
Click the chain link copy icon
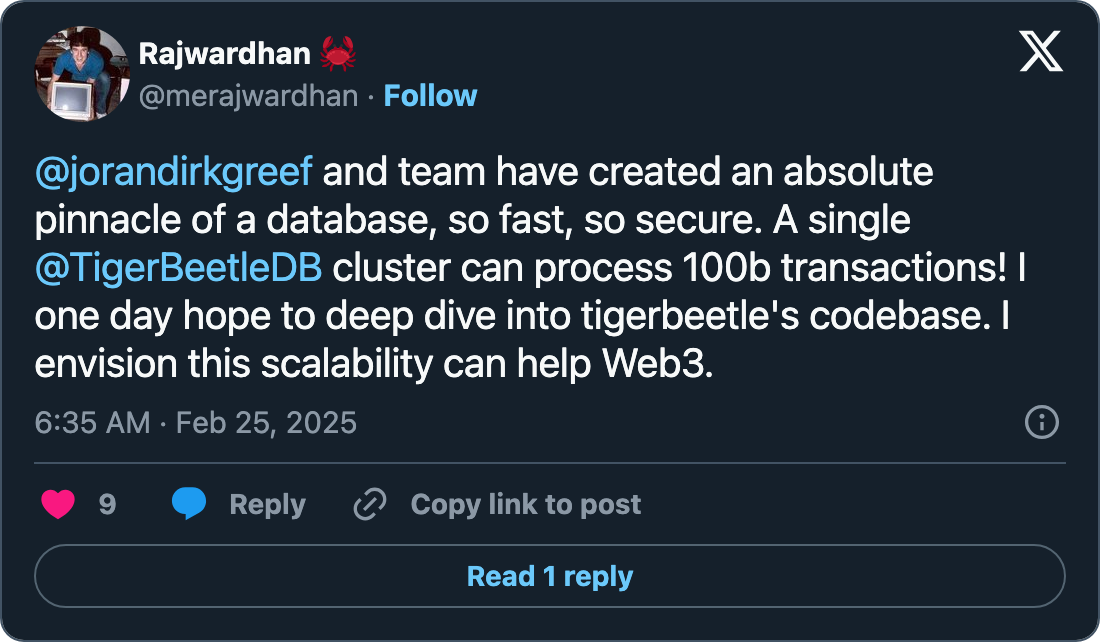[x=370, y=504]
